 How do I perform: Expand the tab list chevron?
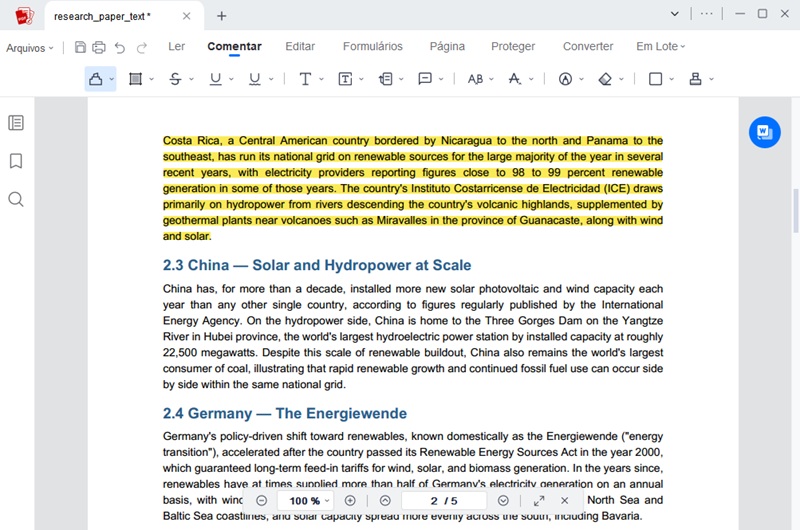click(674, 14)
